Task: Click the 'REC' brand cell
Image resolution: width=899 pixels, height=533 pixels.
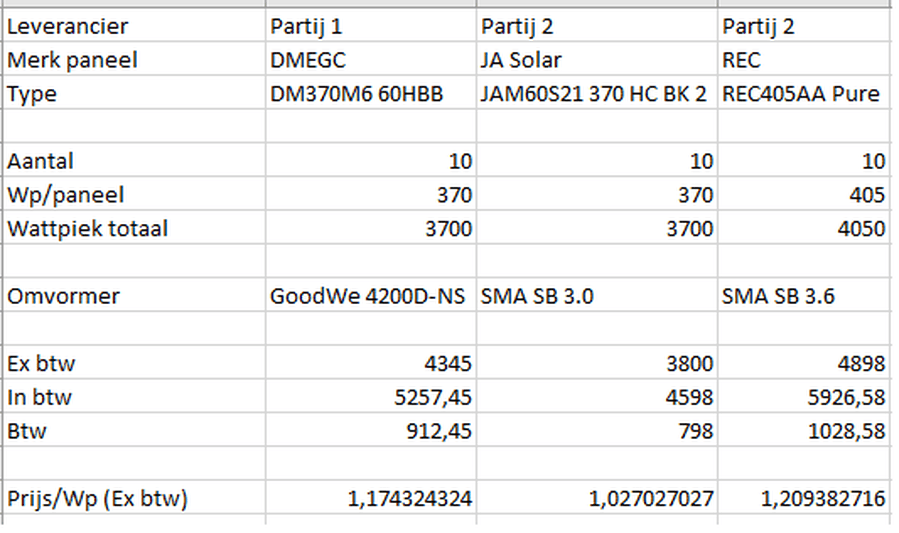Action: pos(805,60)
